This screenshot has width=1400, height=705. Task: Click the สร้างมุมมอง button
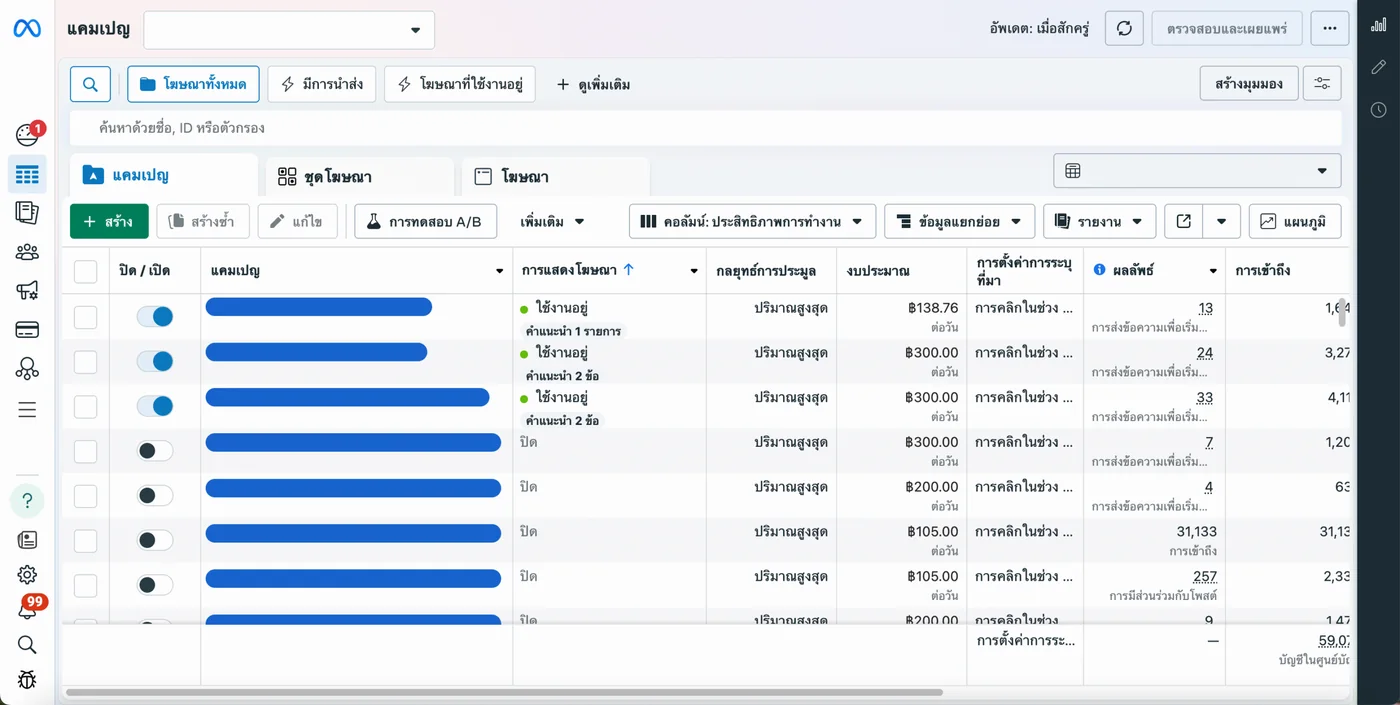click(1249, 84)
